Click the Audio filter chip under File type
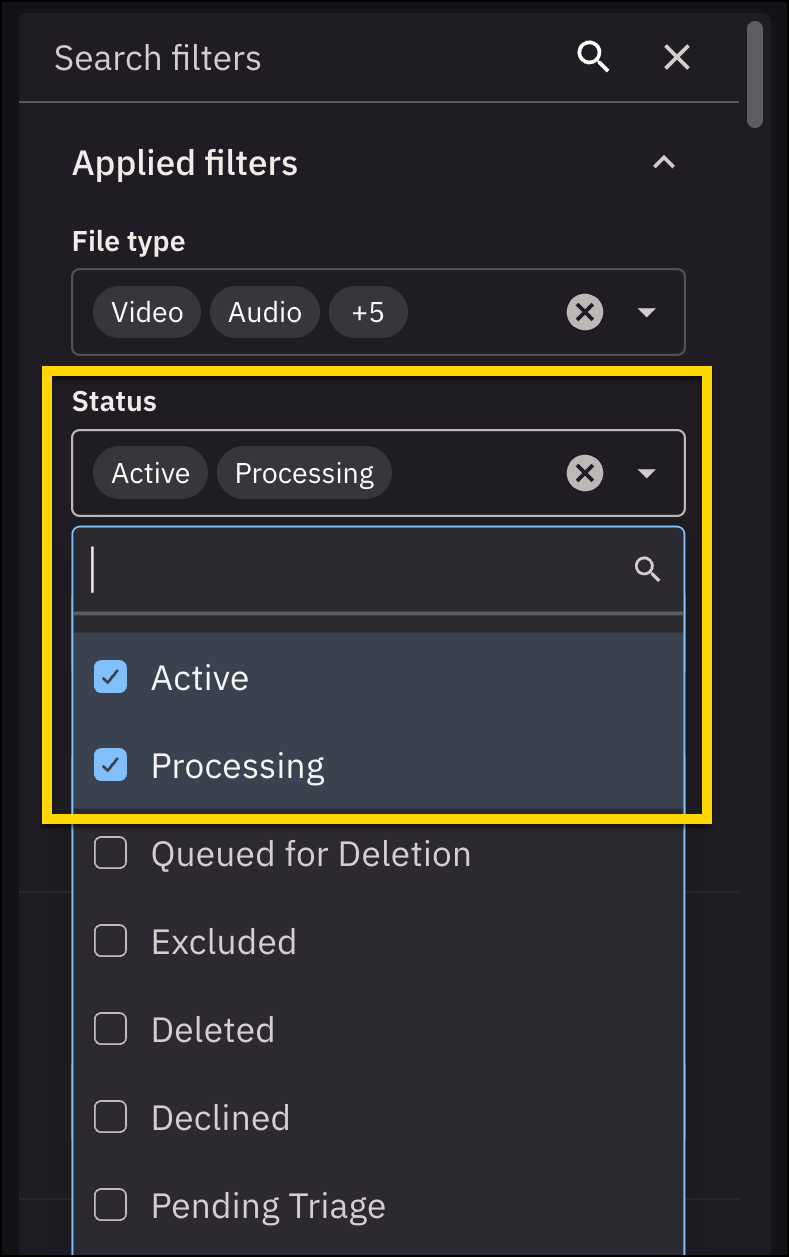Image resolution: width=789 pixels, height=1257 pixels. point(264,312)
